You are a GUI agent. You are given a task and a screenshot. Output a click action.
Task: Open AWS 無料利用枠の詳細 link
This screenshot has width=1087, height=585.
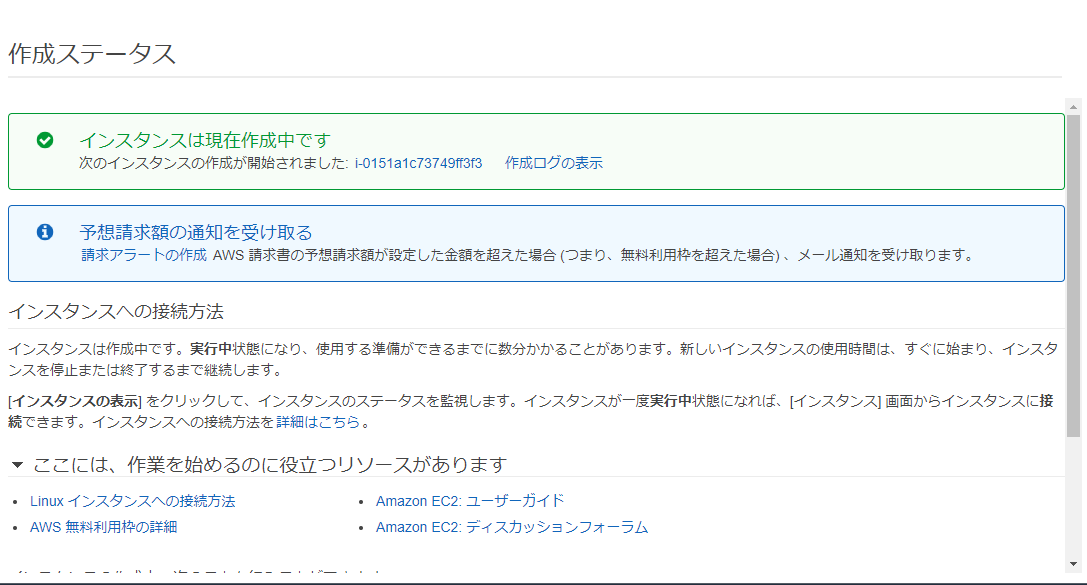point(103,527)
